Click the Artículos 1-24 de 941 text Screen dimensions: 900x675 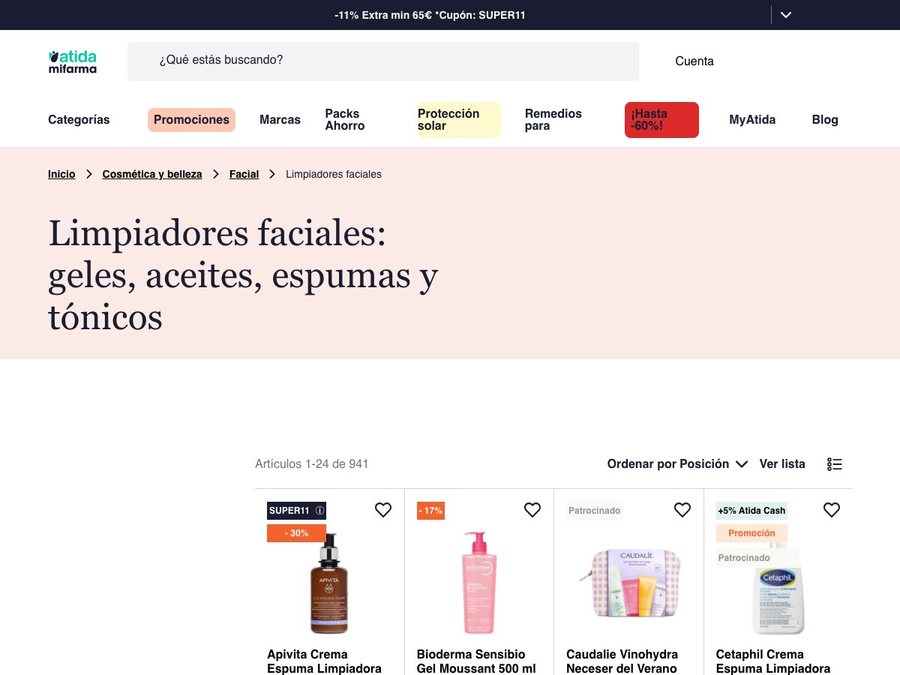312,464
